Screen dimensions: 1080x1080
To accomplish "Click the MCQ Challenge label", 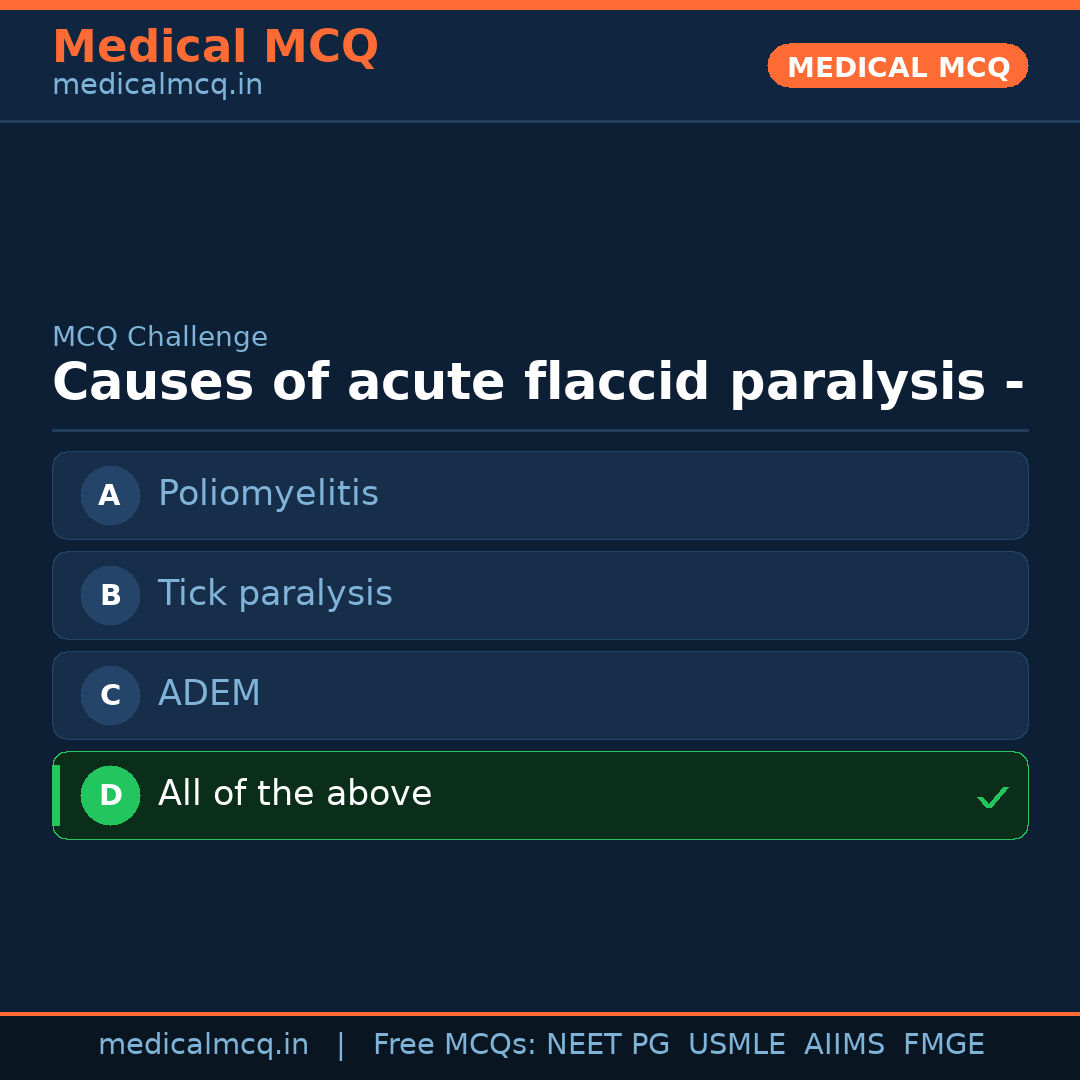I will pos(160,338).
